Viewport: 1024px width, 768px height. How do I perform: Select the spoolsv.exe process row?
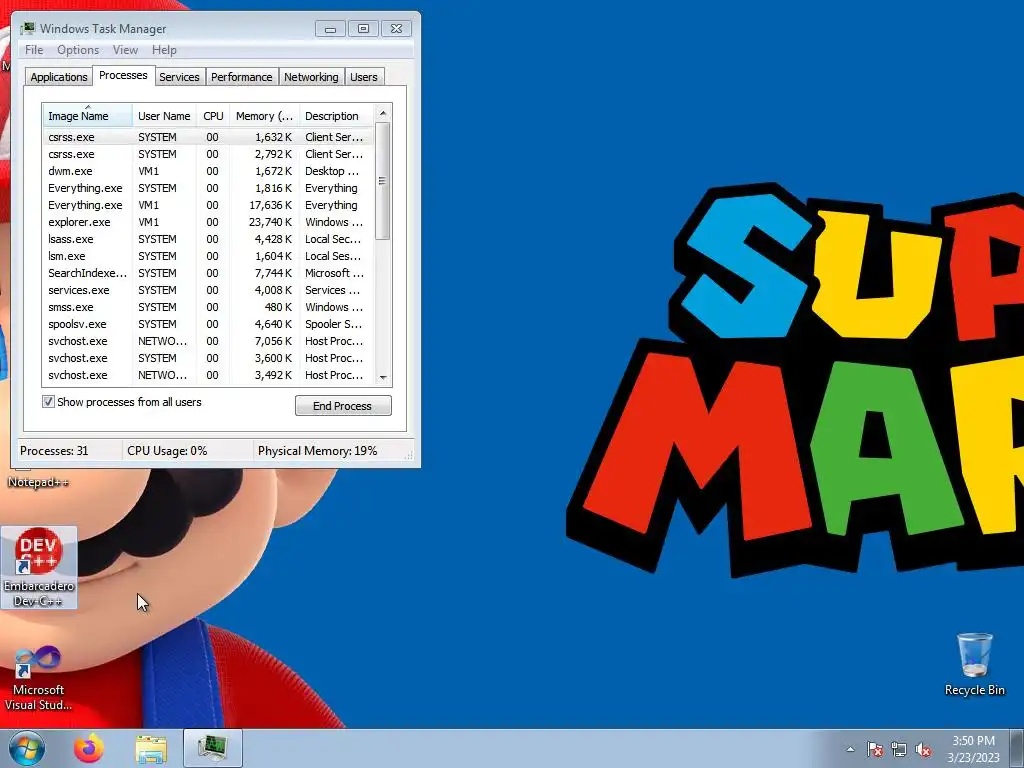point(208,324)
